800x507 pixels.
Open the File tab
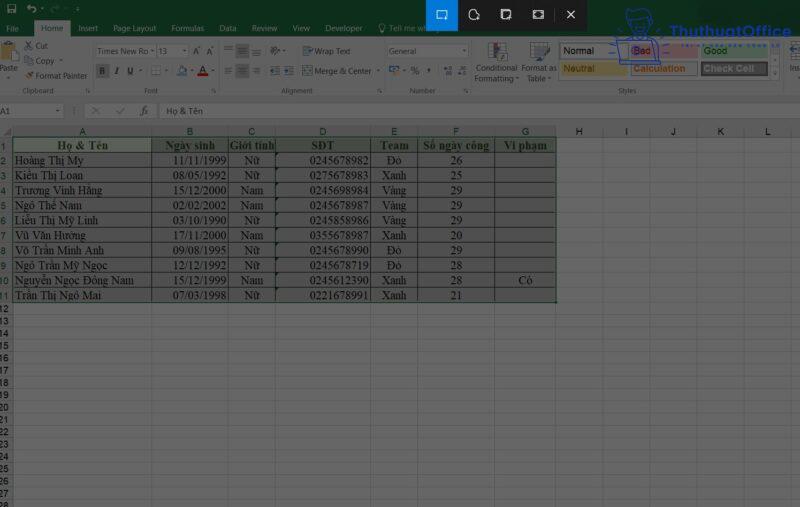[12, 29]
